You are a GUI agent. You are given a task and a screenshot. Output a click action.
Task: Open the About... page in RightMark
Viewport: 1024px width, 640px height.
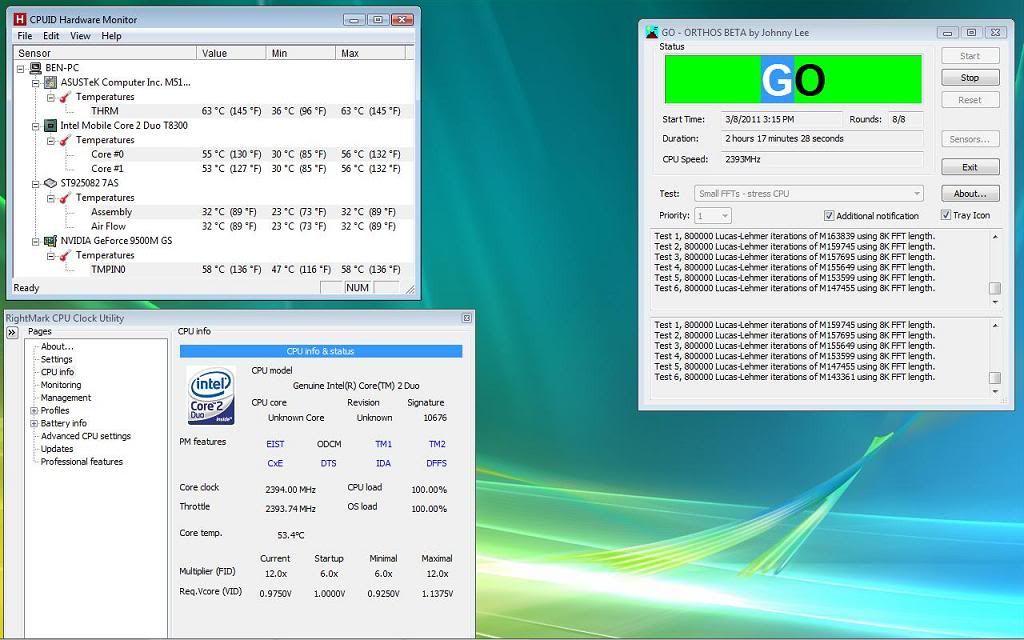pyautogui.click(x=57, y=347)
